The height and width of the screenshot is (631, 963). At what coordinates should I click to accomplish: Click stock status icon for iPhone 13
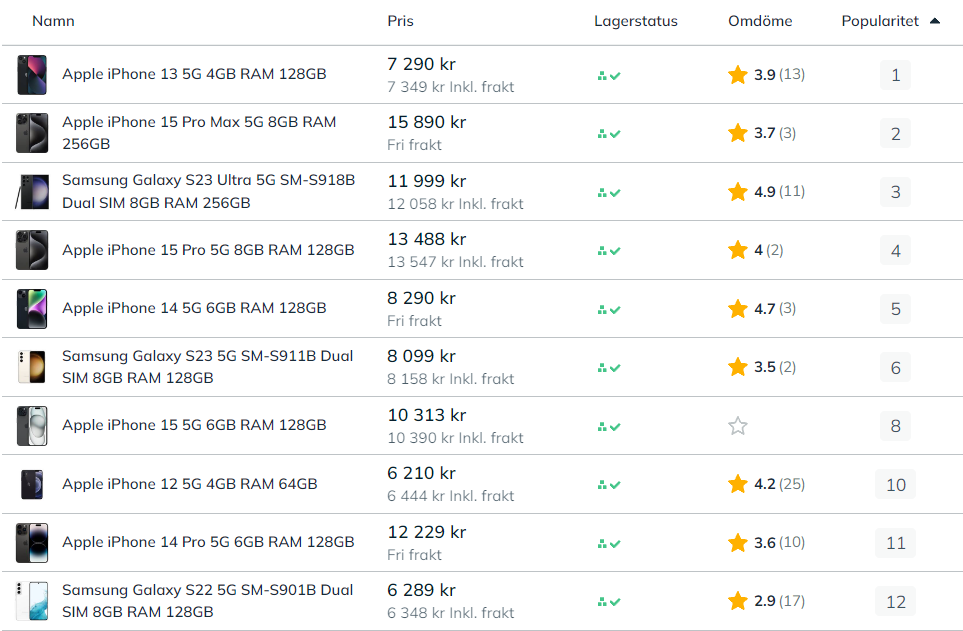(x=609, y=76)
